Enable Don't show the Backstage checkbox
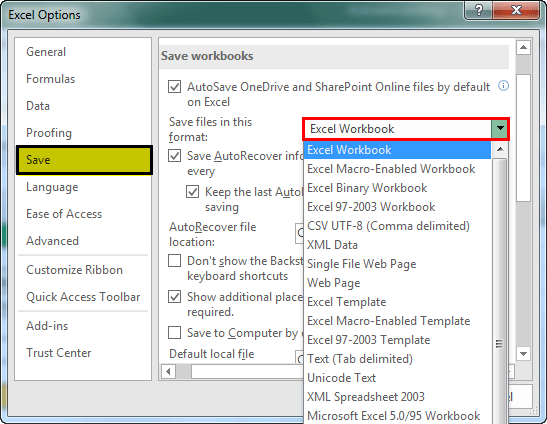 [x=174, y=261]
